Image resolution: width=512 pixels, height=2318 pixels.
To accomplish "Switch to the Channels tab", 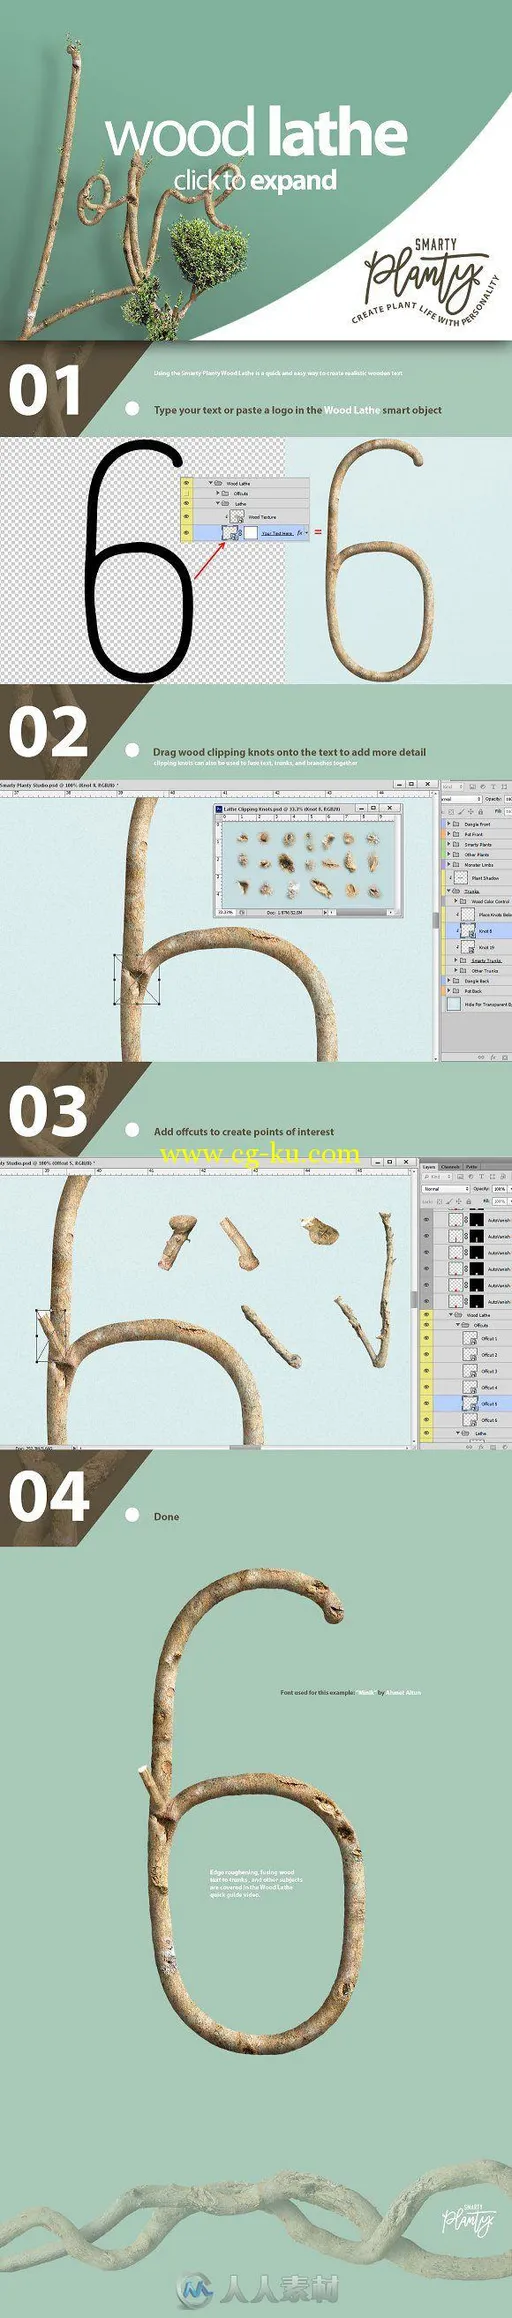I will tap(450, 1167).
